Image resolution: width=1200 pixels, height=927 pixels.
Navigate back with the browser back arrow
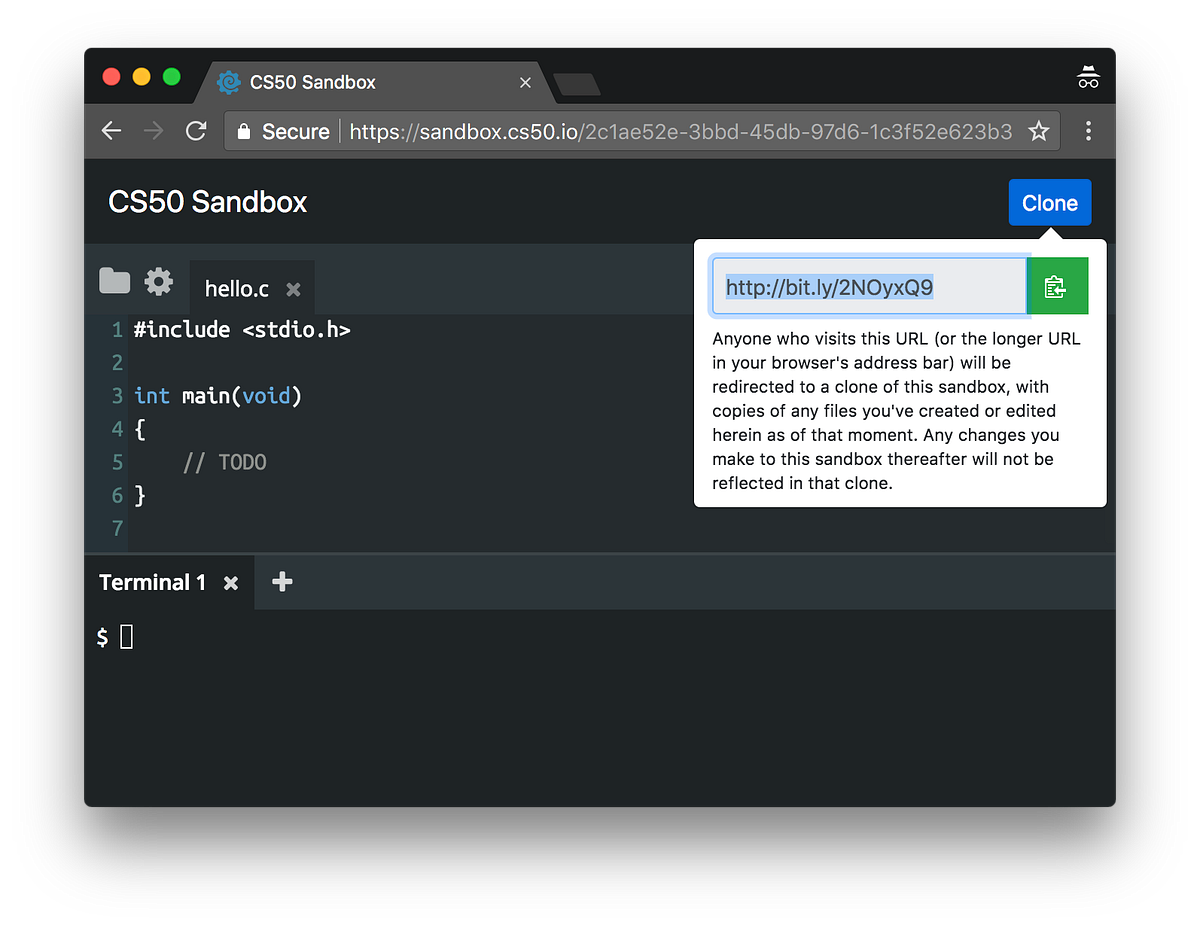click(x=111, y=131)
